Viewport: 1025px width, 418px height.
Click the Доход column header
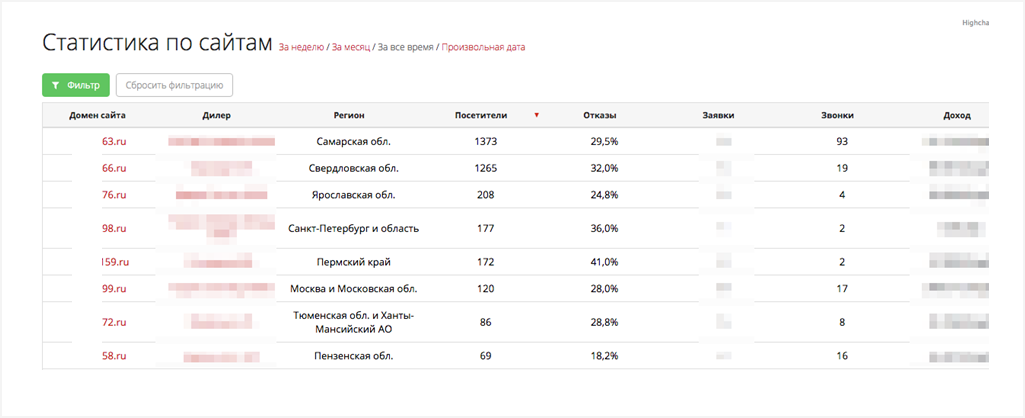coord(957,116)
